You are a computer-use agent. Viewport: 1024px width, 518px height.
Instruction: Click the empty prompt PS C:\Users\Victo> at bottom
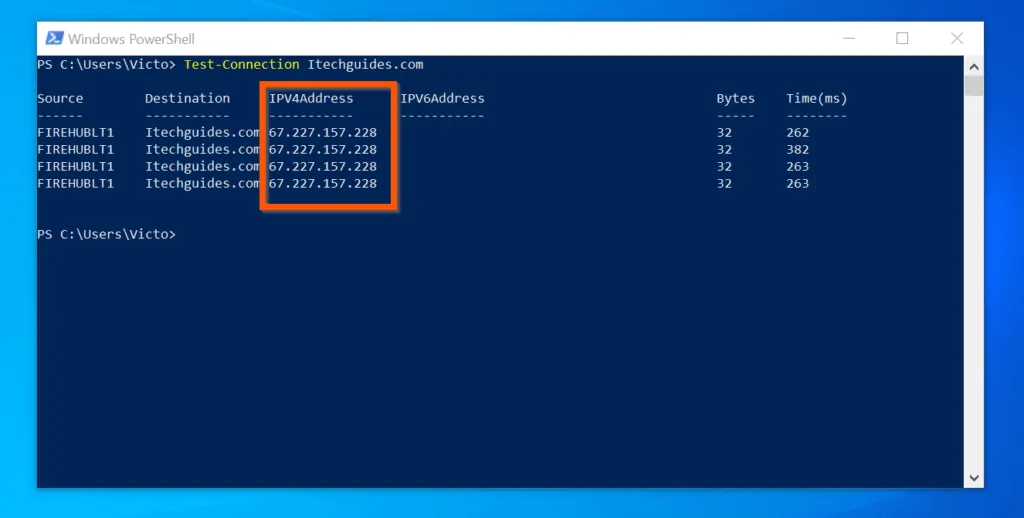pyautogui.click(x=106, y=234)
